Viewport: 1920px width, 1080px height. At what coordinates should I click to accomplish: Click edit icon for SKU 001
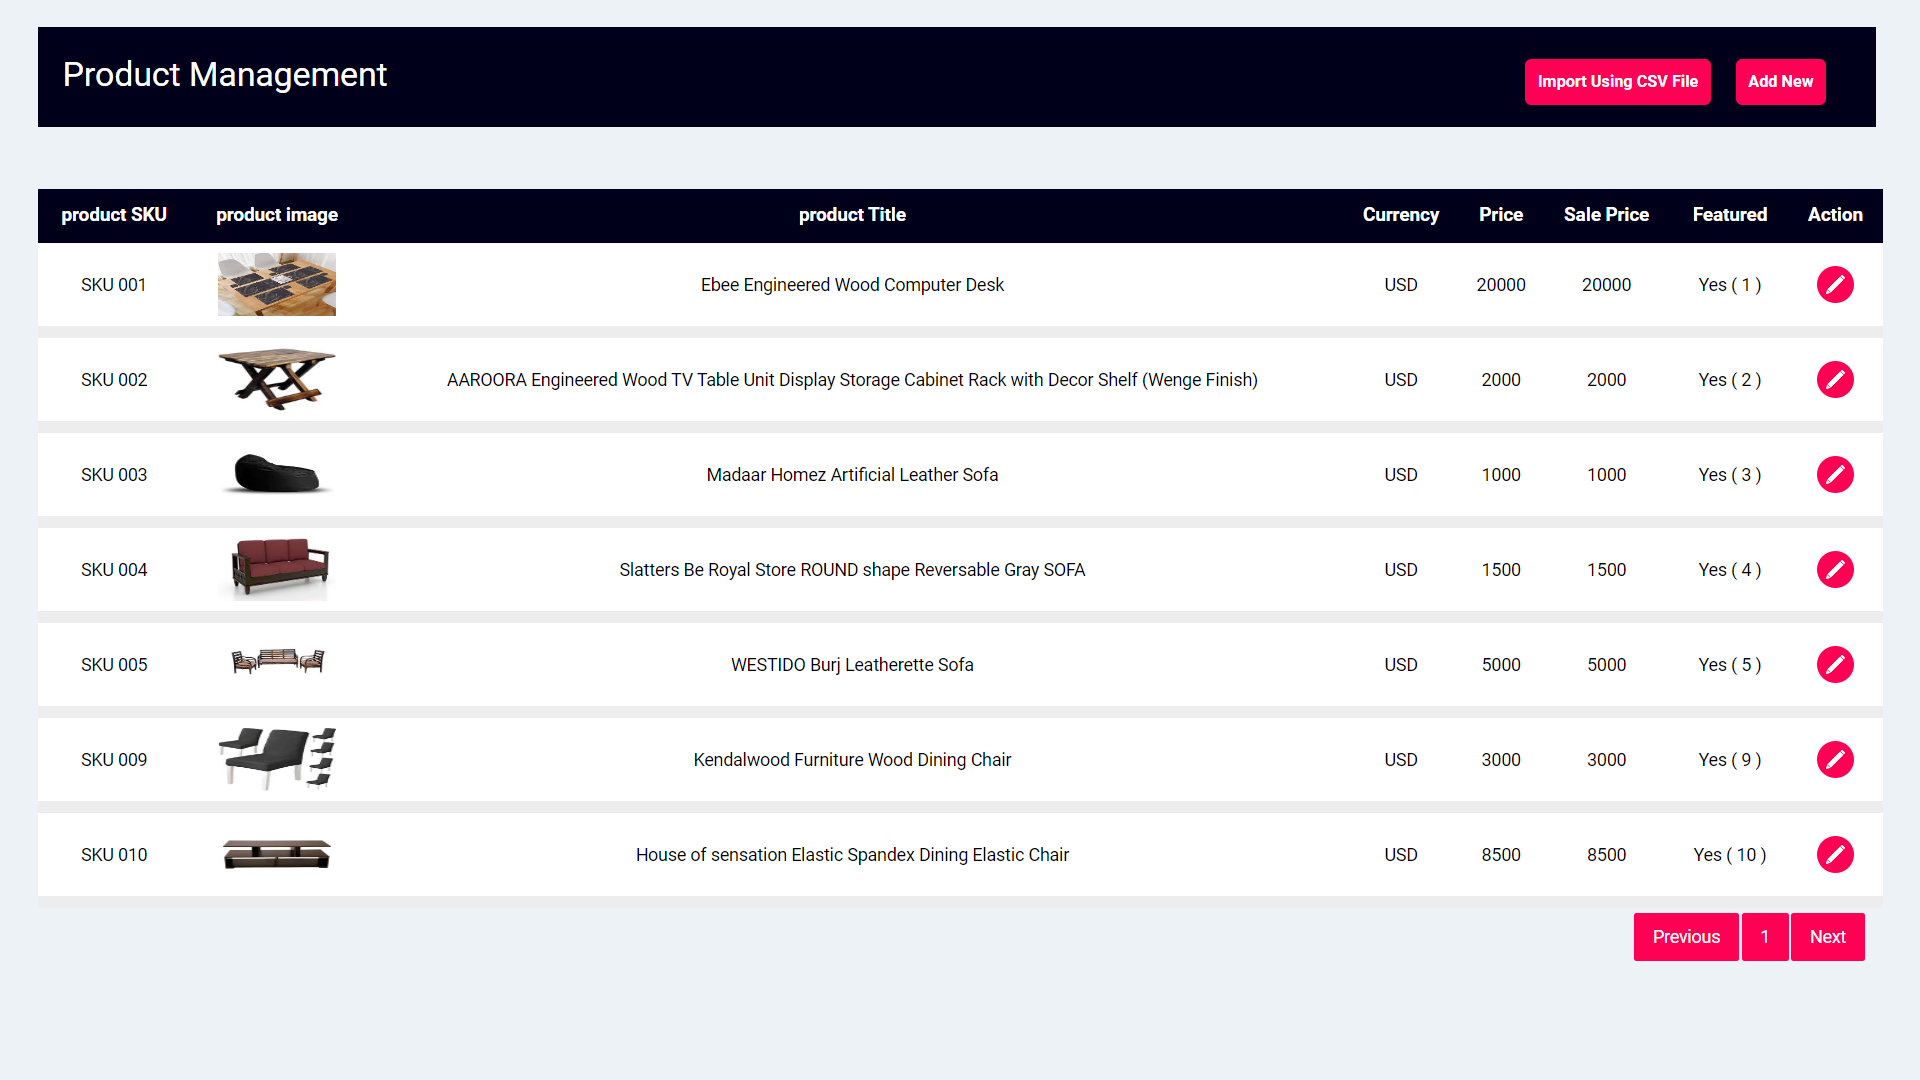[x=1834, y=285]
